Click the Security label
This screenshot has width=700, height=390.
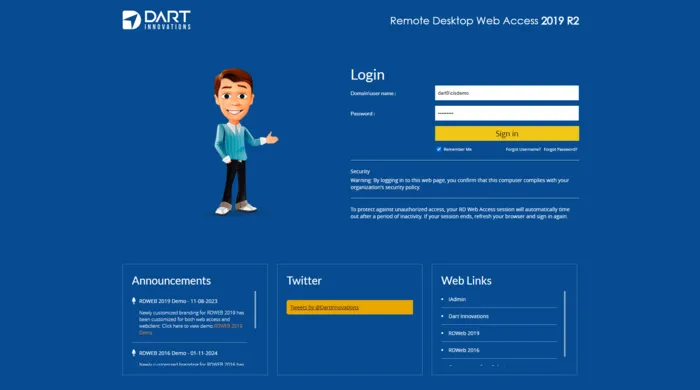tap(360, 171)
